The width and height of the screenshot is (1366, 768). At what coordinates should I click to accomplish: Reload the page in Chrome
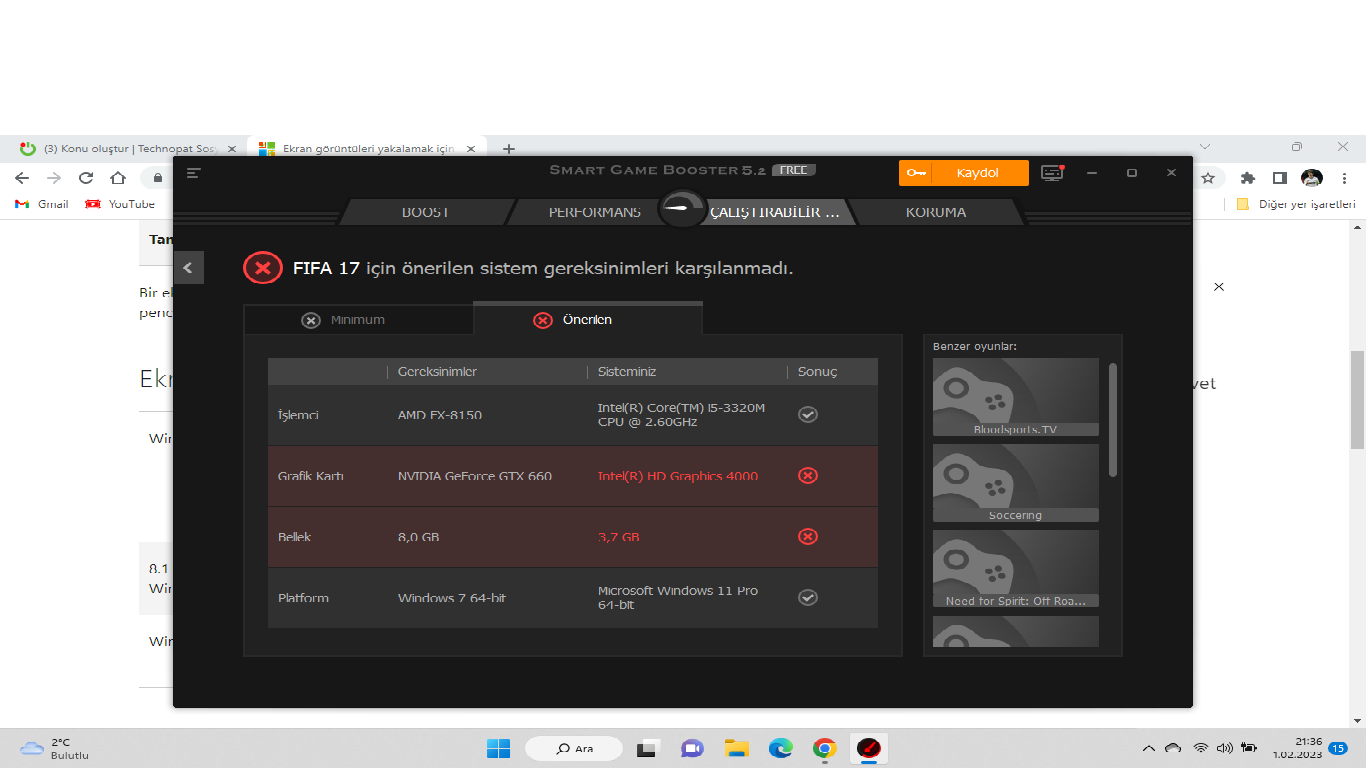point(86,178)
